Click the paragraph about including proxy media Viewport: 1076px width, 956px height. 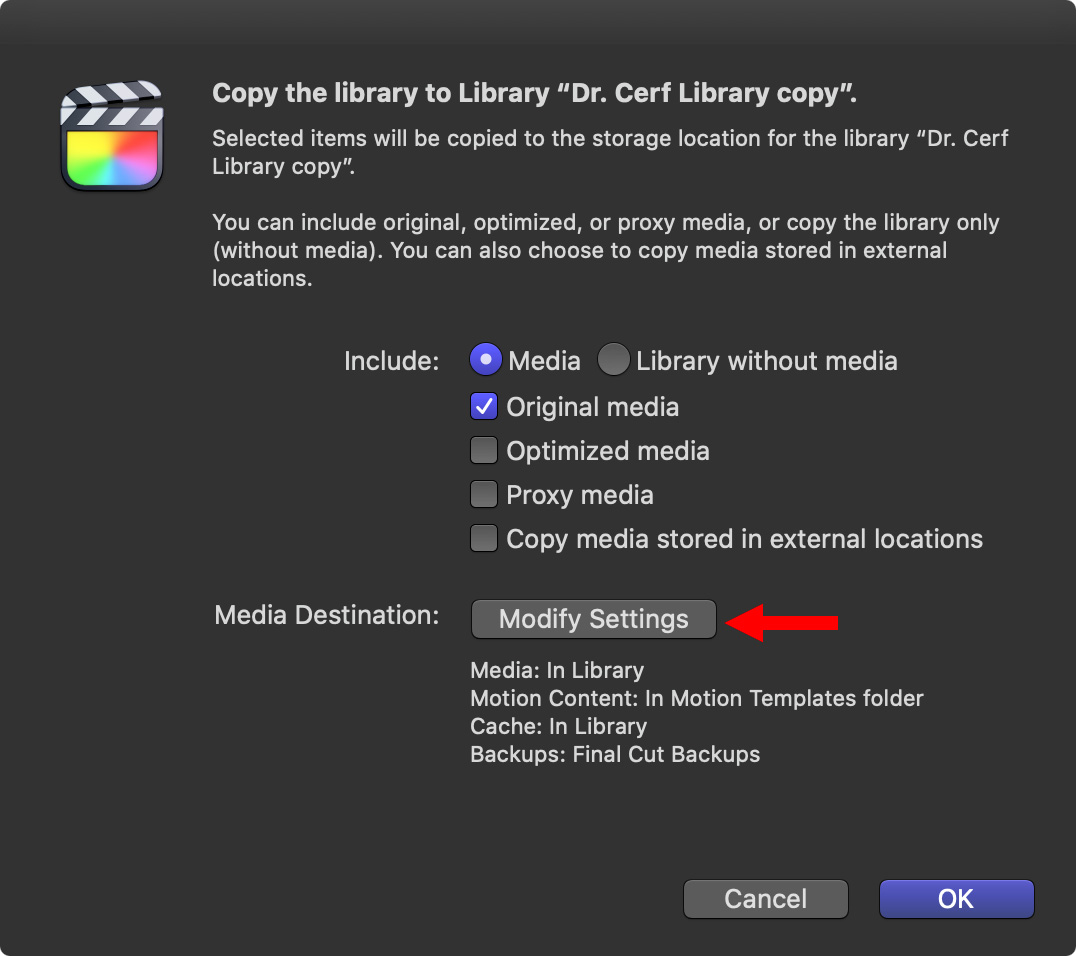pyautogui.click(x=605, y=250)
